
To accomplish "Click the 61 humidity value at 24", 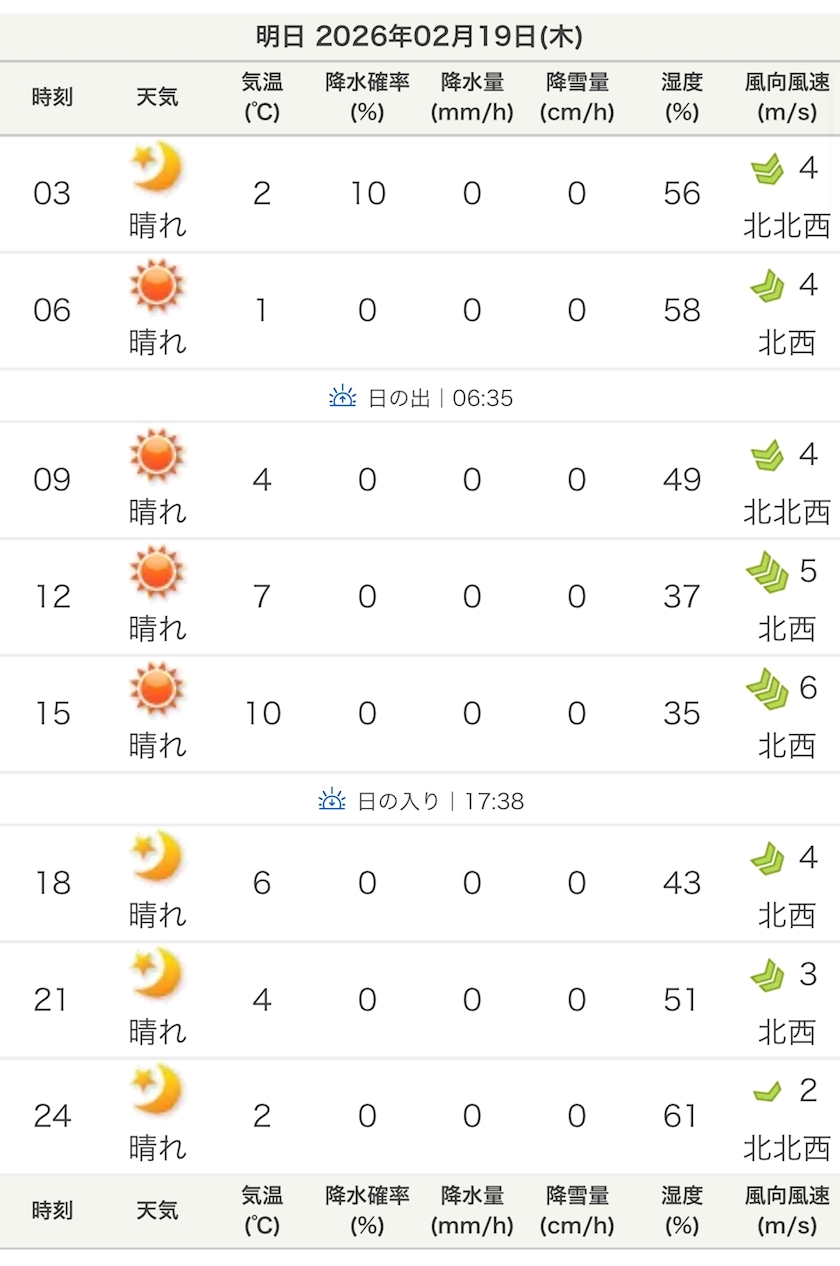I will 681,1116.
